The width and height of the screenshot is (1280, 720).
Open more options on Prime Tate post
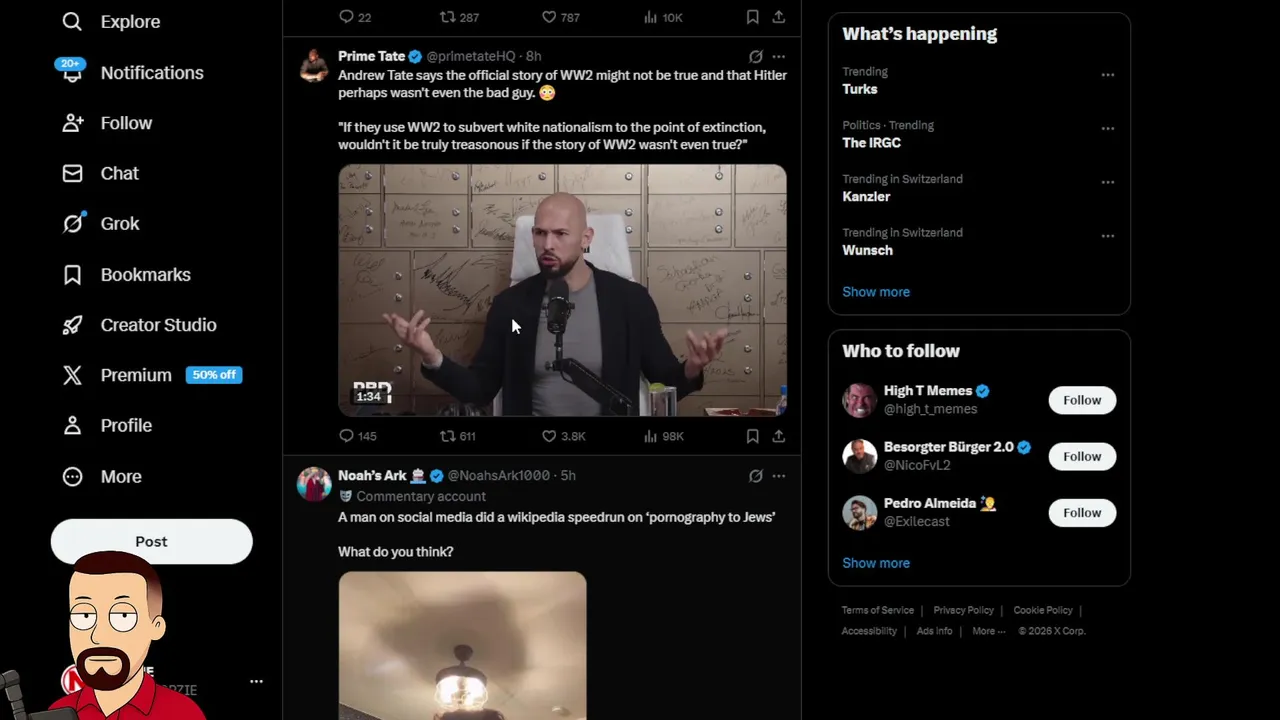coord(779,57)
